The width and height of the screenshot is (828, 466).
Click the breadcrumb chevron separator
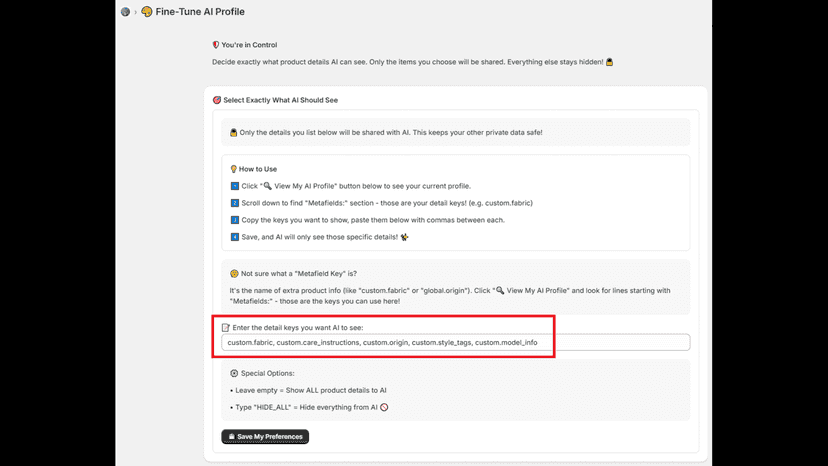pyautogui.click(x=135, y=12)
